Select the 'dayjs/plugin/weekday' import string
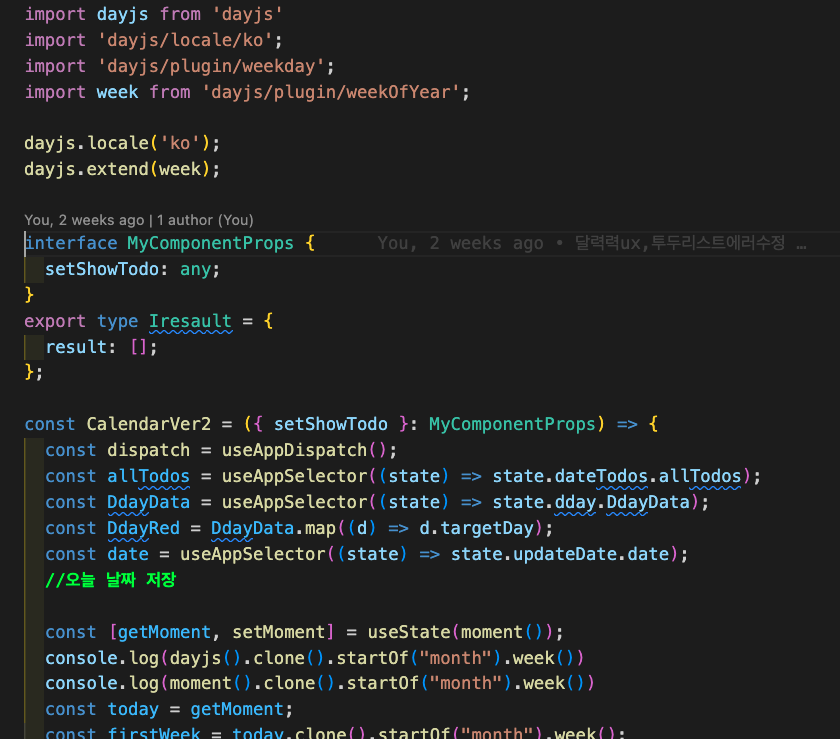 [x=212, y=66]
